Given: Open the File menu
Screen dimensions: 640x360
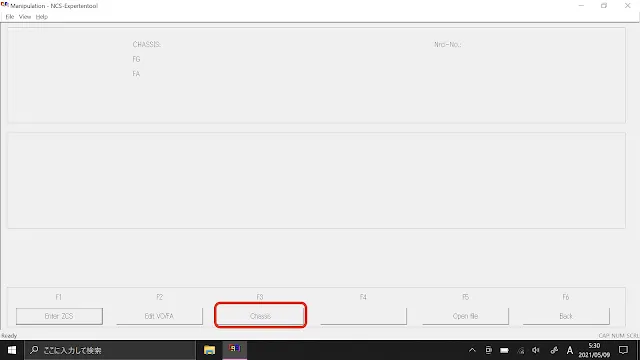Looking at the screenshot, I should click(10, 17).
